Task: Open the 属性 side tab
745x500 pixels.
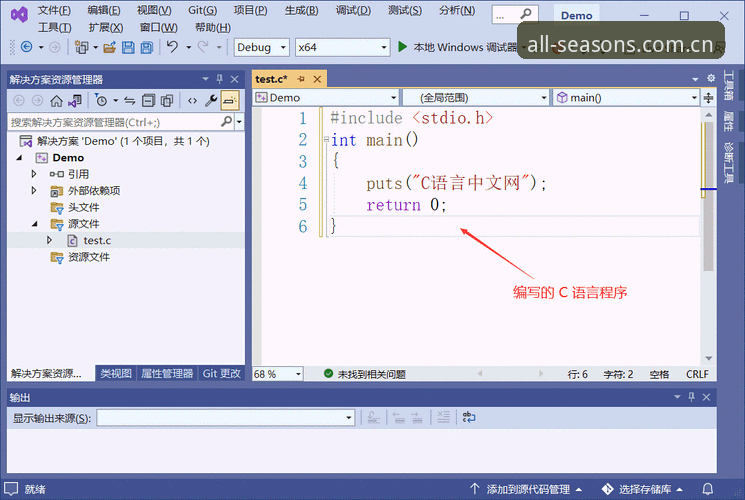Action: tap(728, 121)
